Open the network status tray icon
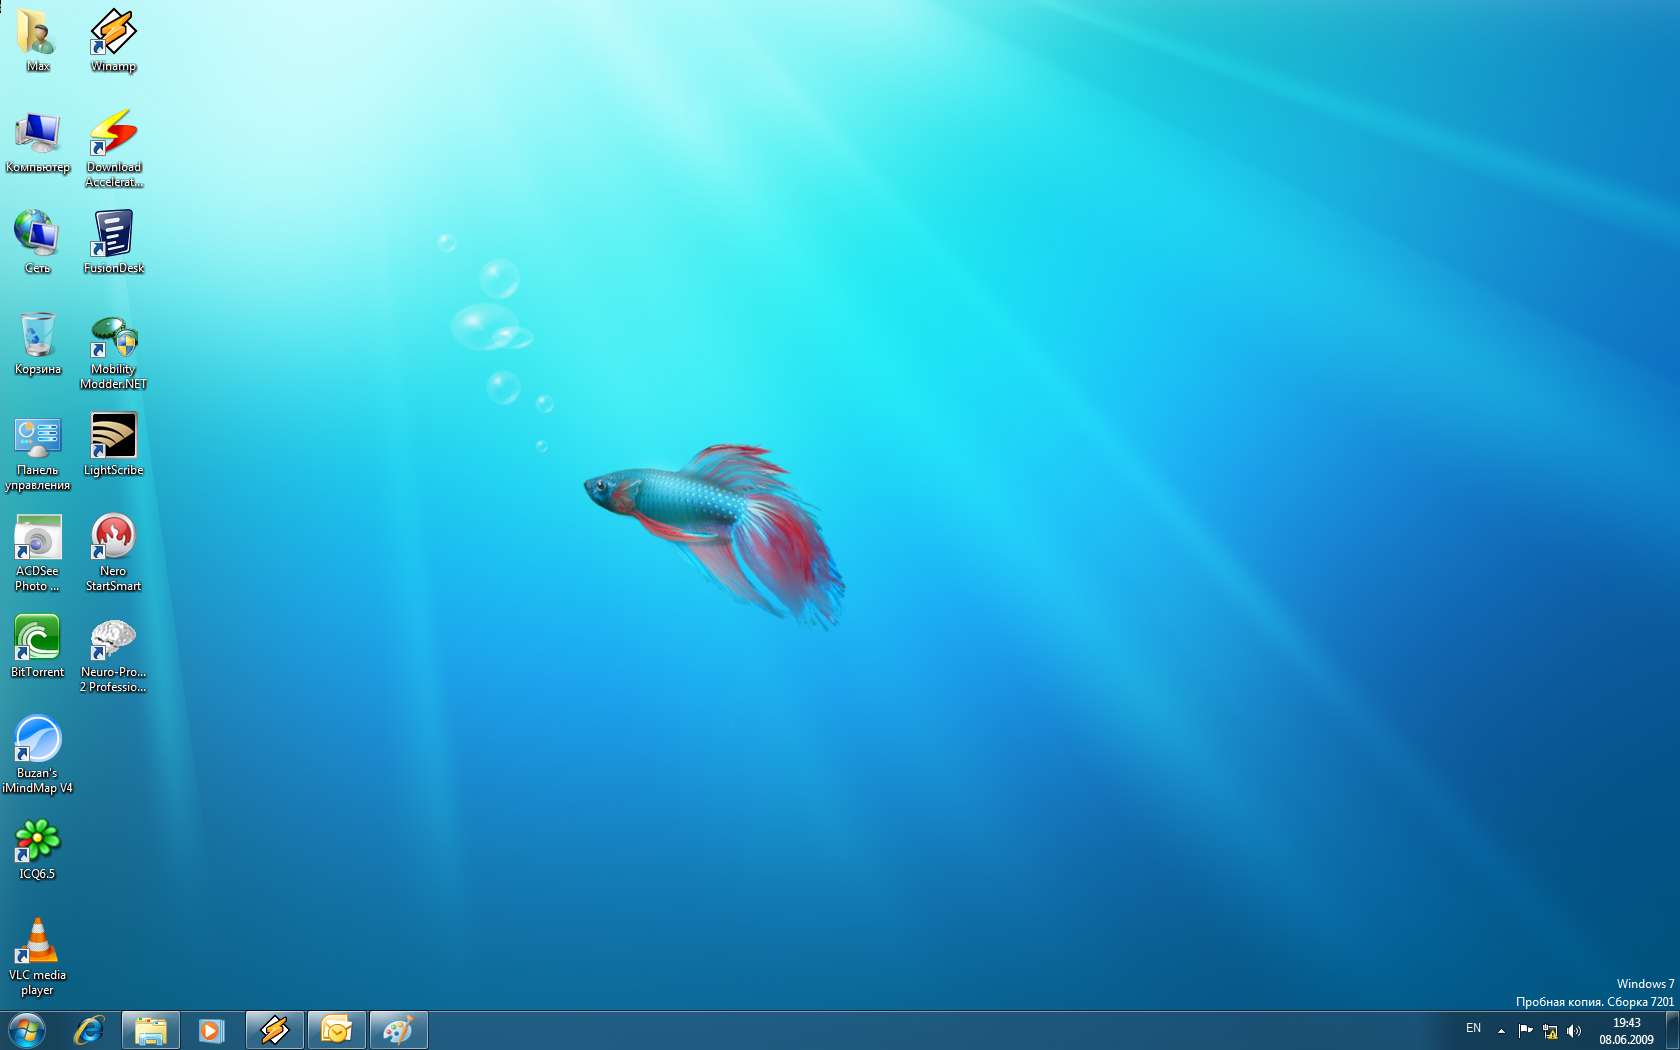 [1550, 1031]
